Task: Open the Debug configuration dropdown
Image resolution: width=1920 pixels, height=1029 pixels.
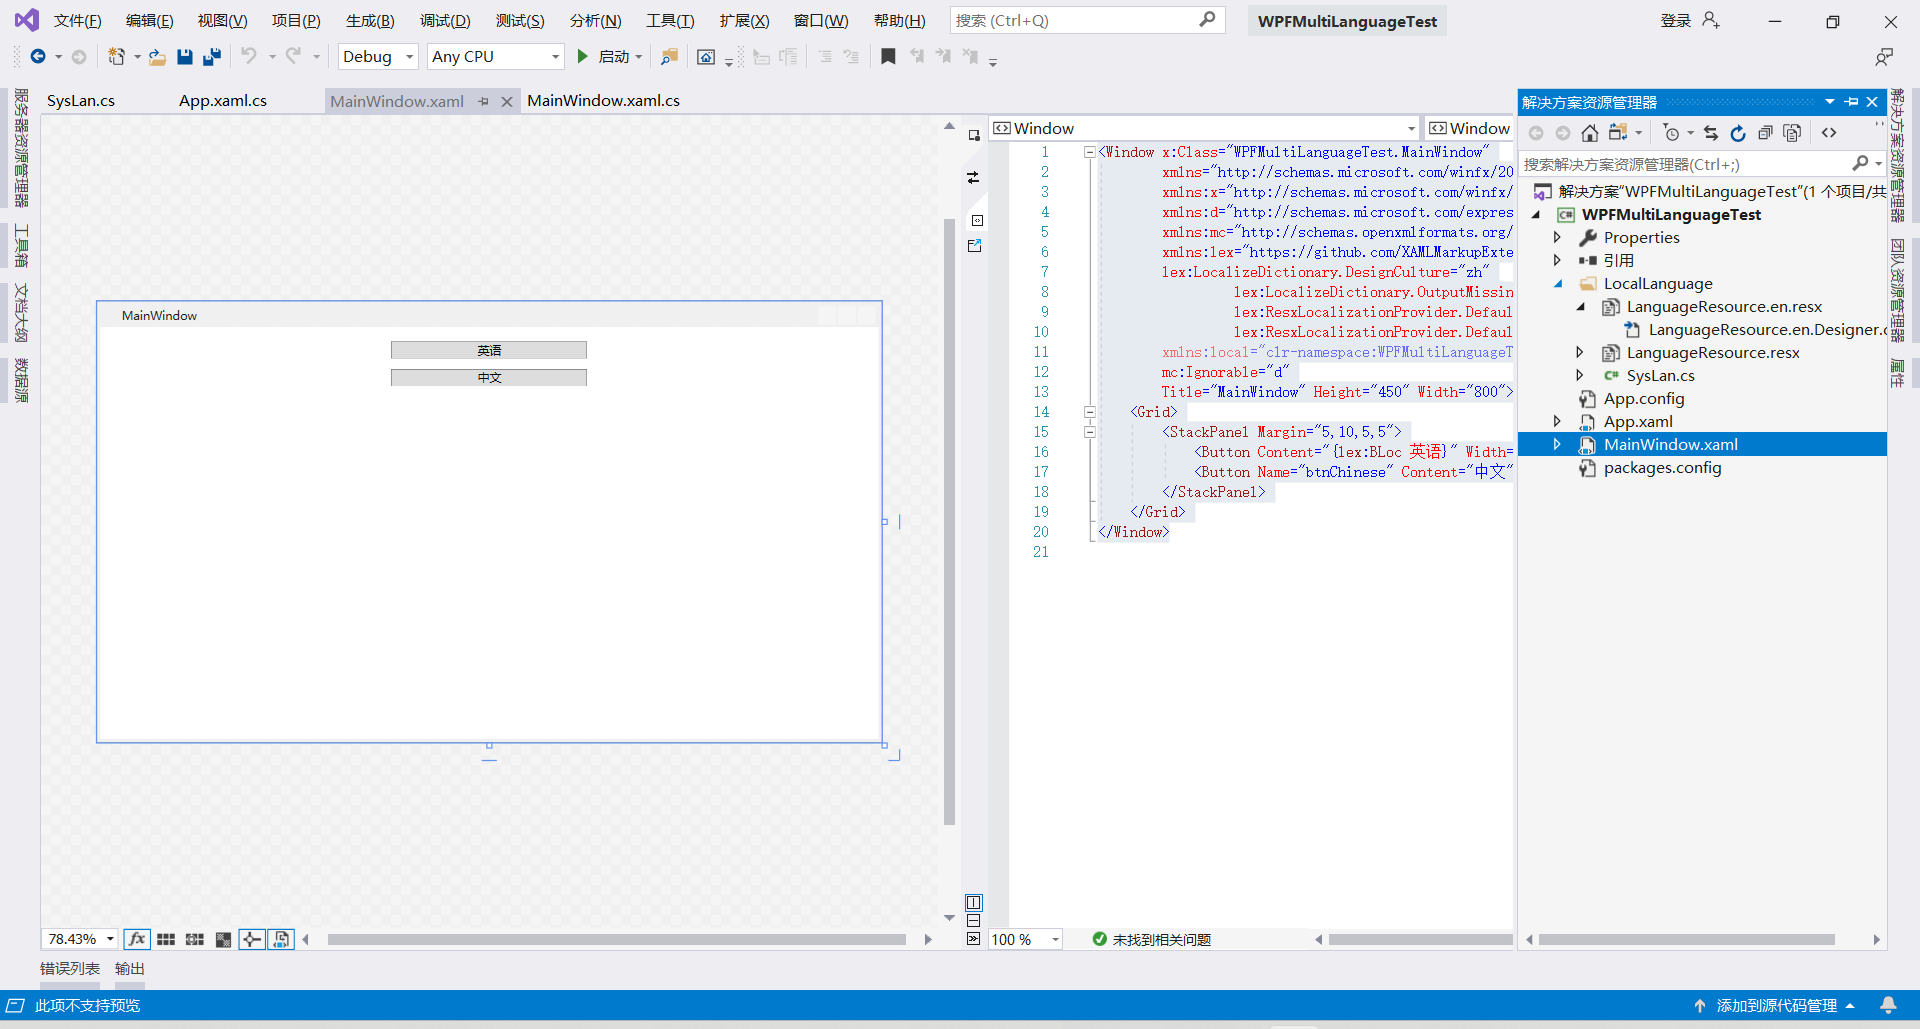Action: 378,57
